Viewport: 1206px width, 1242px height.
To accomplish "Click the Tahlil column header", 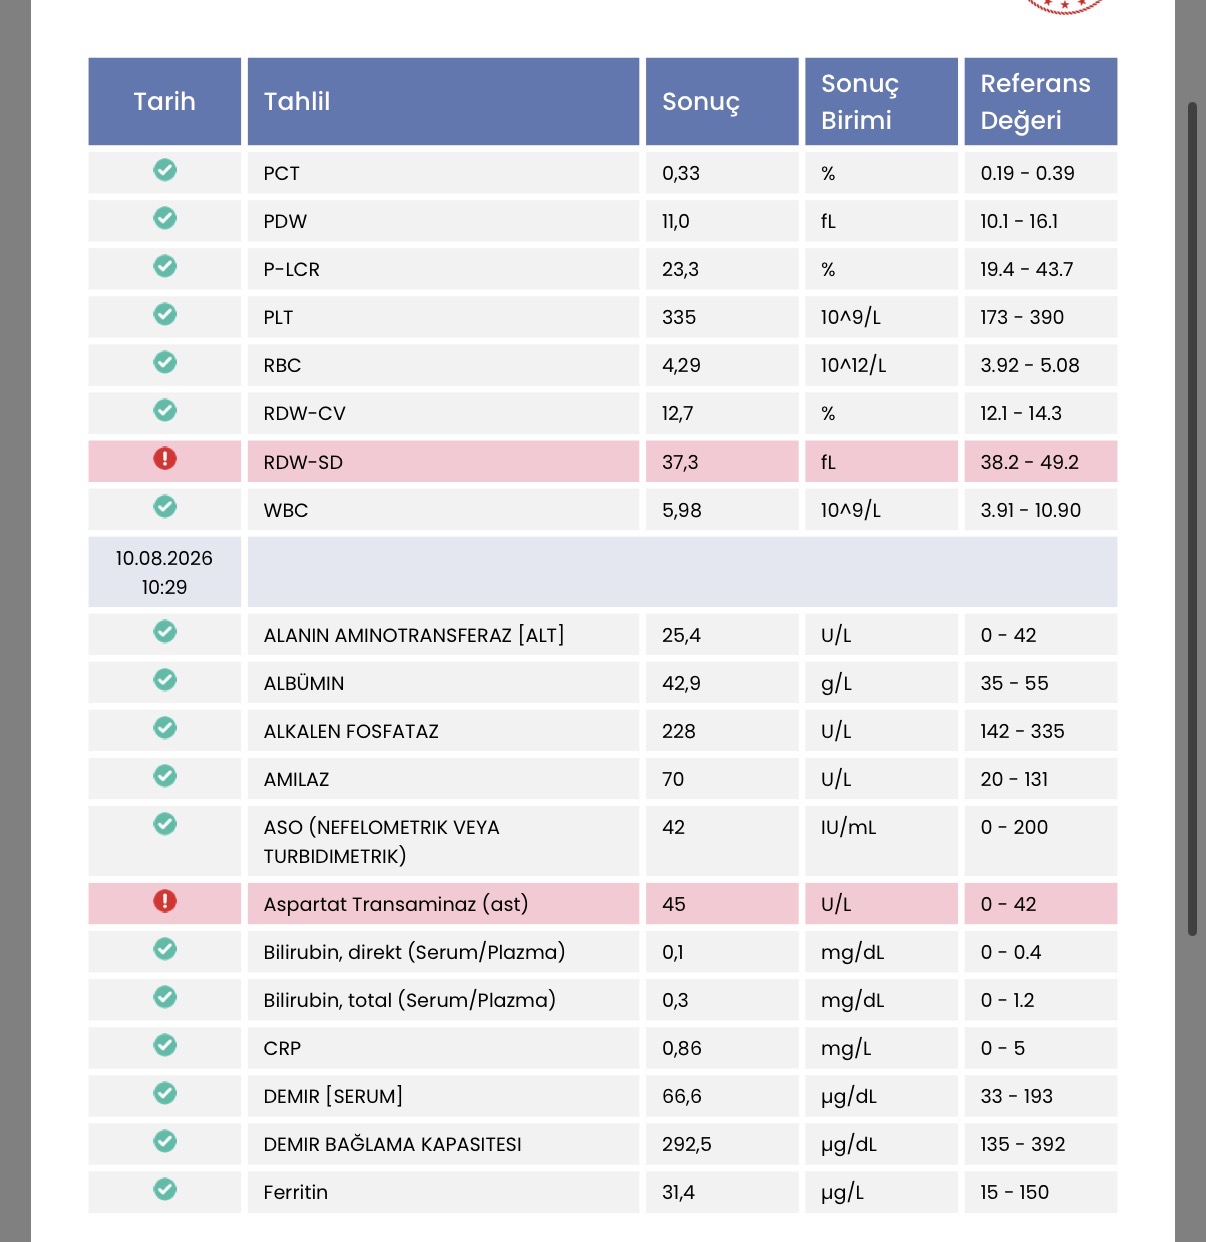I will pos(443,101).
